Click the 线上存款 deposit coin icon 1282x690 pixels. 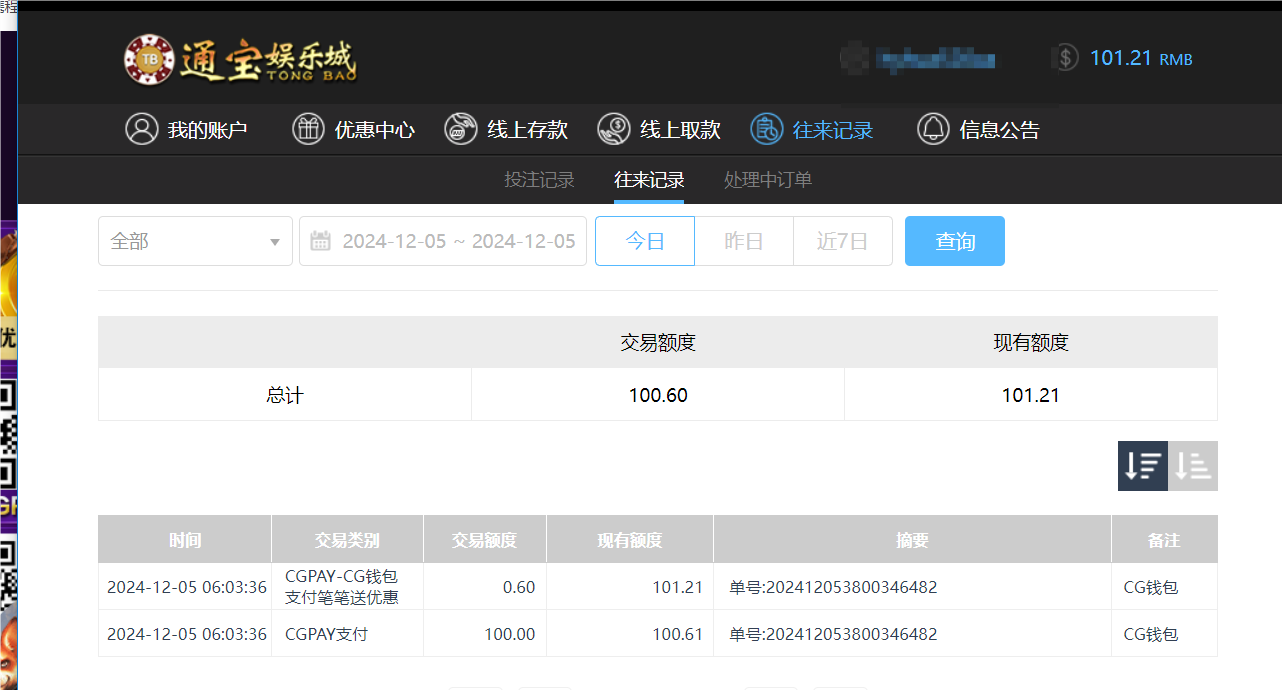click(x=460, y=129)
